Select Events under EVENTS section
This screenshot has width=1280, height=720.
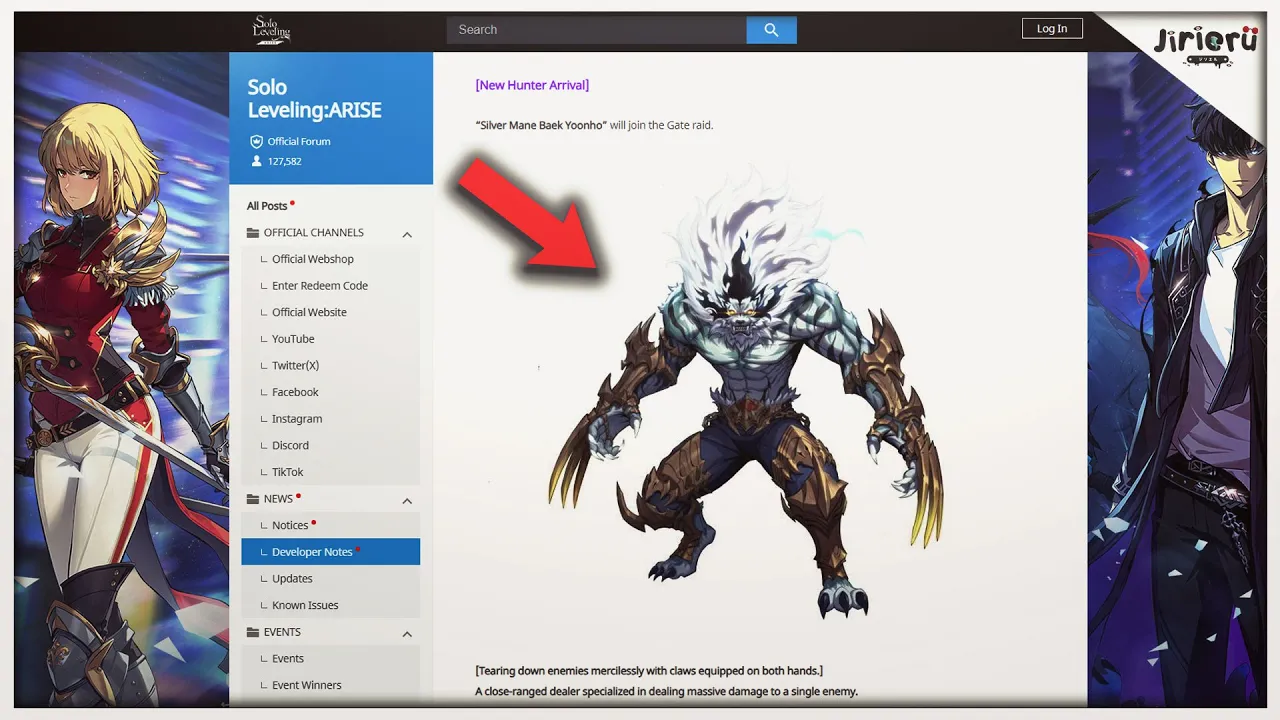[288, 659]
